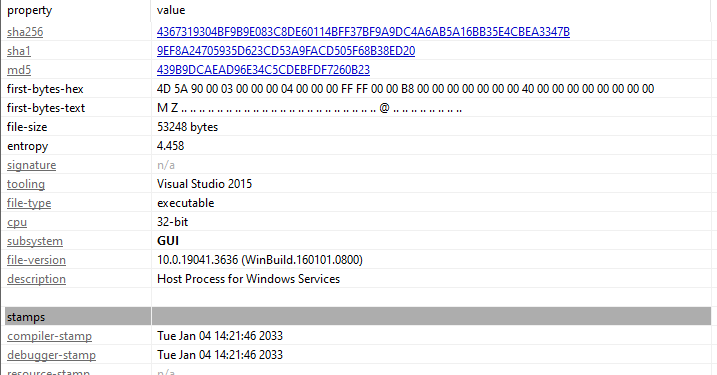Click the signature property label

pos(32,165)
